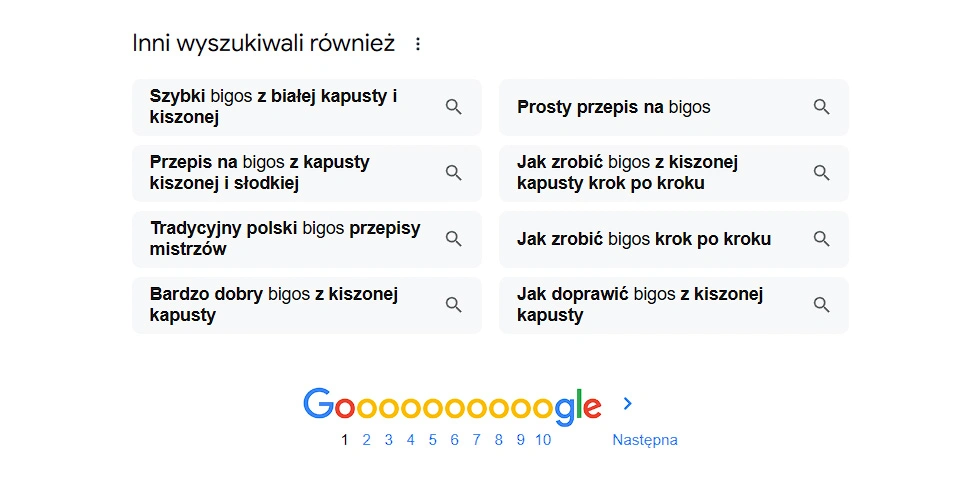
Task: Jump to results page 5
Action: (432, 440)
